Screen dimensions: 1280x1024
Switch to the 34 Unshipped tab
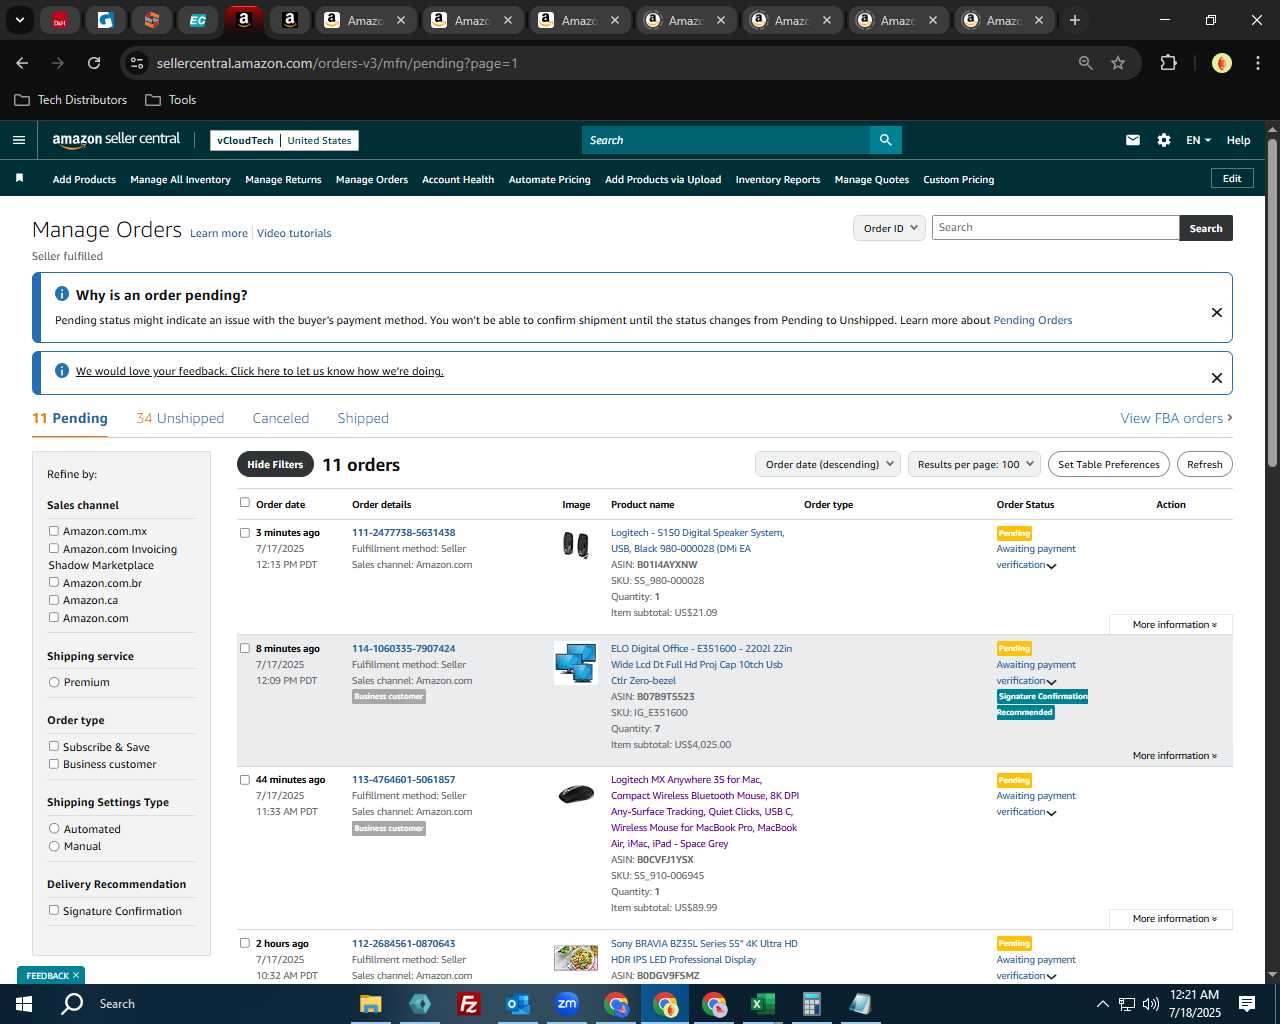coord(180,418)
